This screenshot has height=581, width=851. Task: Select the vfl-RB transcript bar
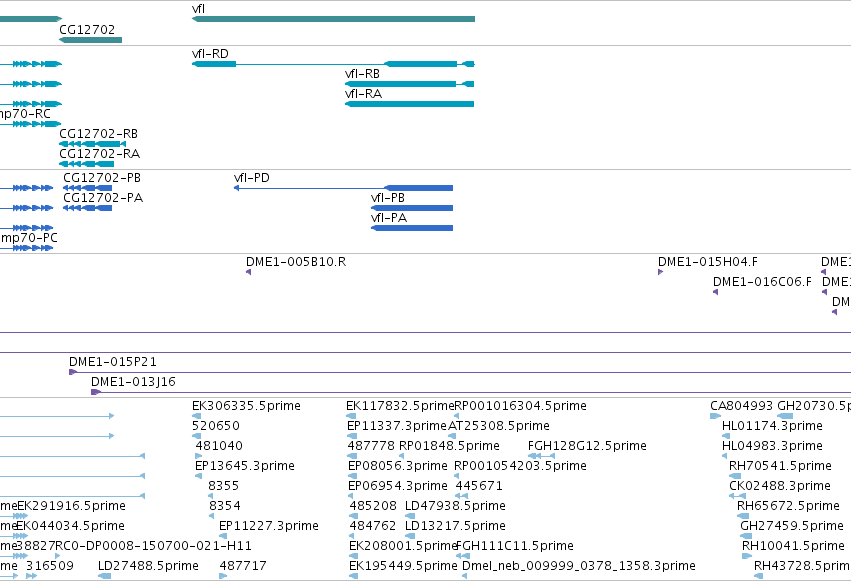(x=410, y=84)
